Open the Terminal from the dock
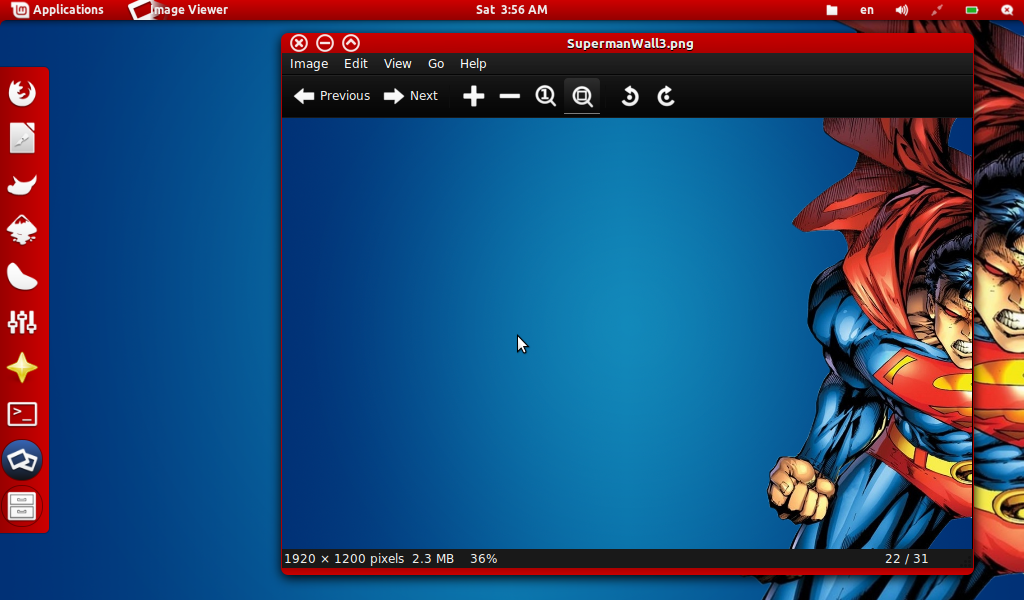This screenshot has height=600, width=1024. point(22,414)
